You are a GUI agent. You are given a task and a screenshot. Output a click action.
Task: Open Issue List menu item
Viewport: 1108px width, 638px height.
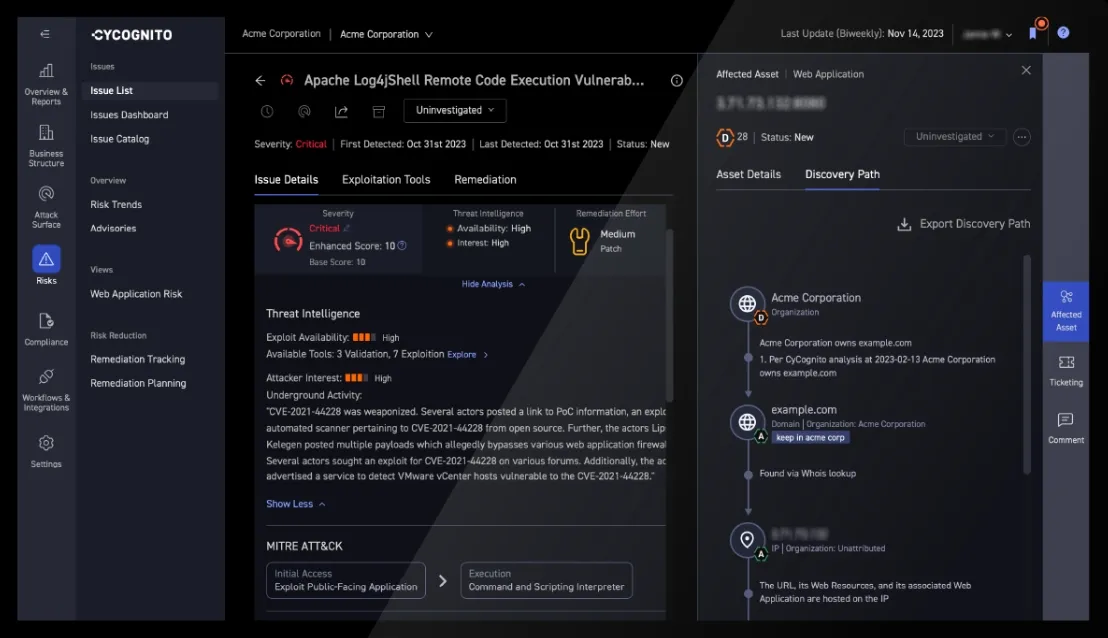(x=150, y=90)
